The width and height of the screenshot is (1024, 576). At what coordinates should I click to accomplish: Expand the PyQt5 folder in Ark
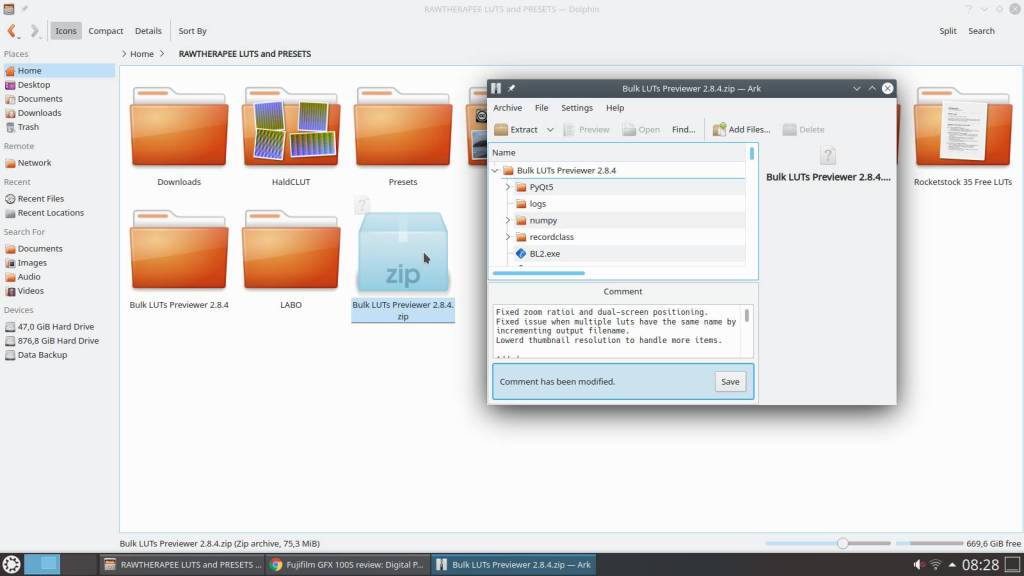click(x=507, y=187)
